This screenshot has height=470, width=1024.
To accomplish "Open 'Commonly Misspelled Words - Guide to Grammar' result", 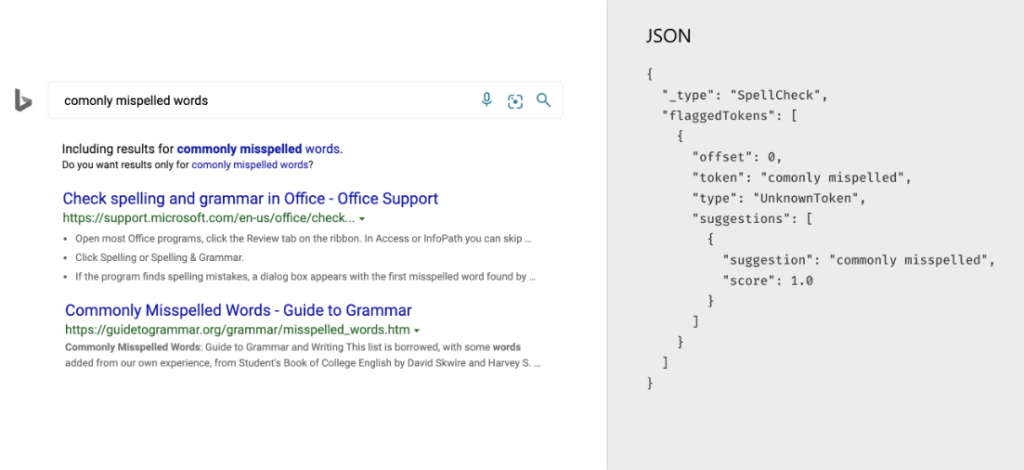I will click(238, 310).
